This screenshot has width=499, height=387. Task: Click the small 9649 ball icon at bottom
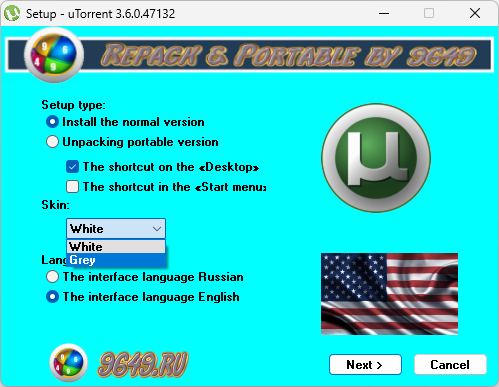[68, 363]
